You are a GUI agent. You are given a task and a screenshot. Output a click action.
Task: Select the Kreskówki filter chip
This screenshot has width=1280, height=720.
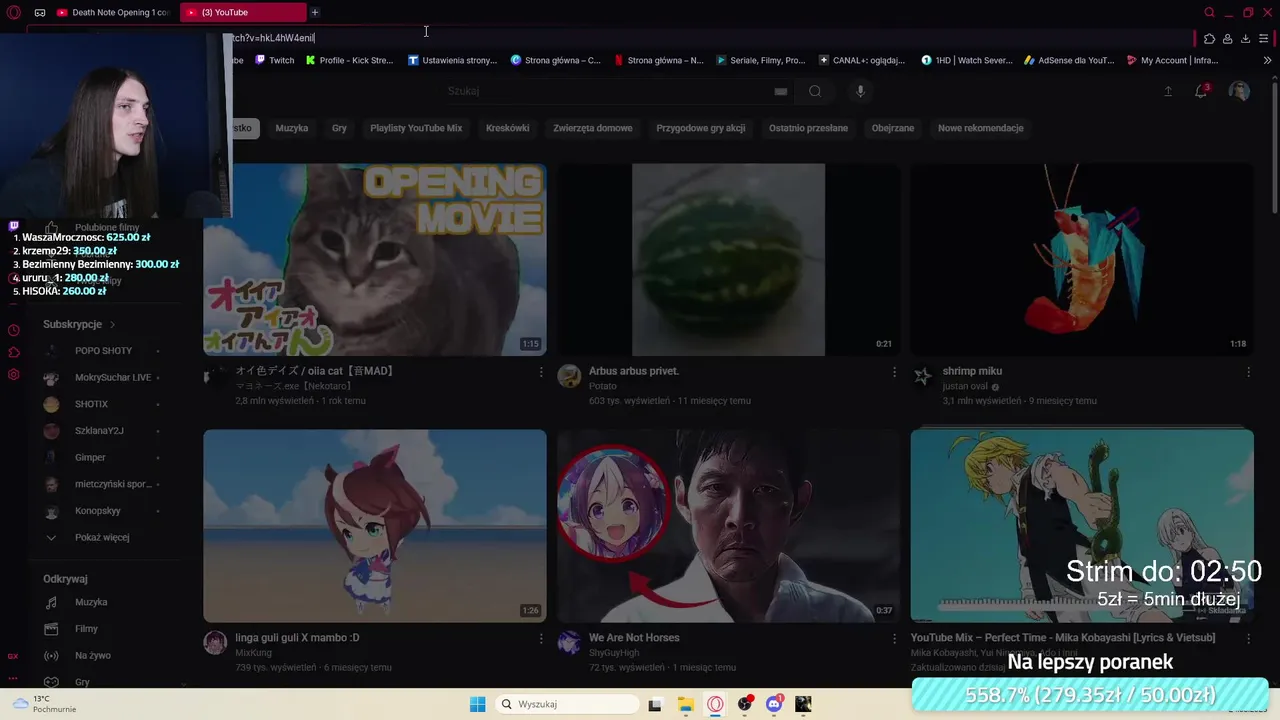[507, 128]
